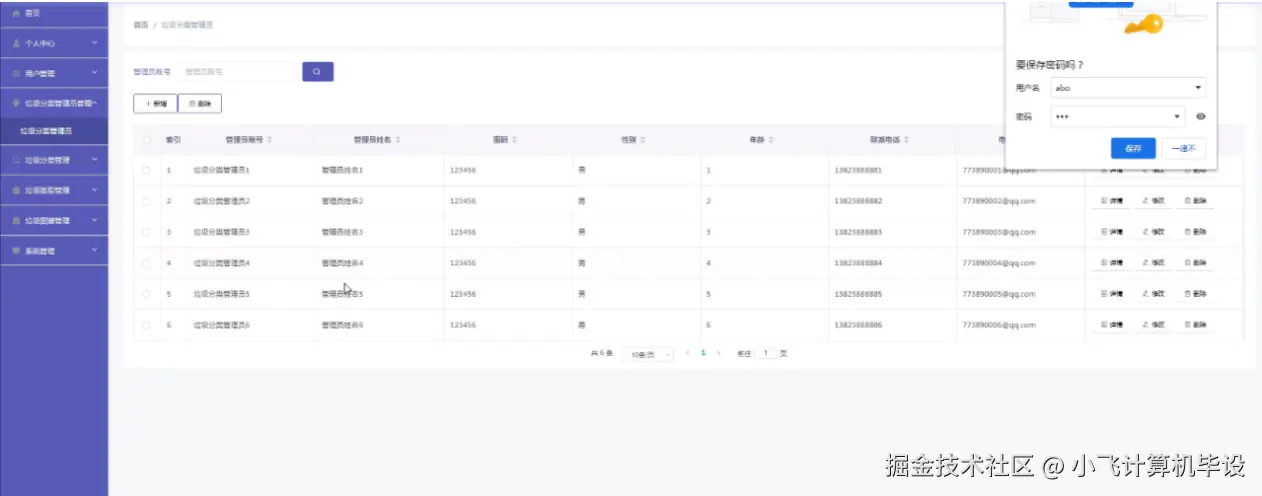Check the checkbox for row 垃圾分类管理员6
Screen dimensions: 1262x496
pyautogui.click(x=146, y=325)
